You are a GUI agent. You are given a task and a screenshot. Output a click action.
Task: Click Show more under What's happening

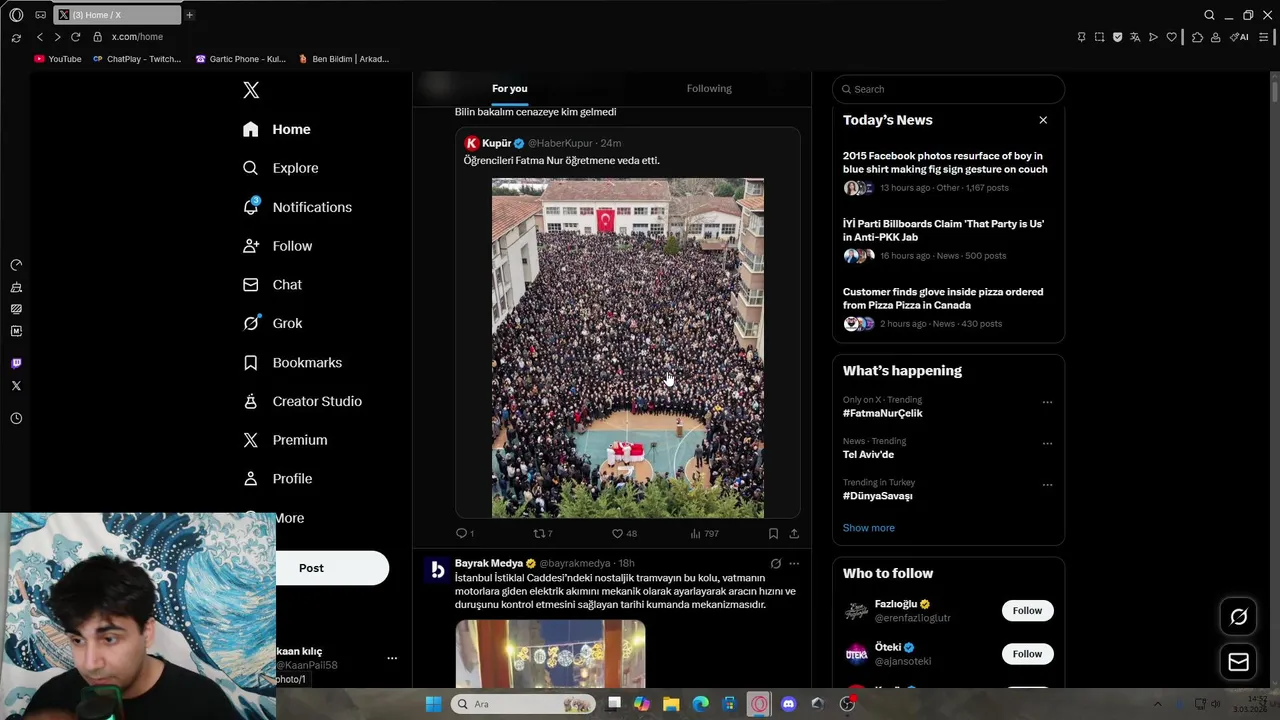(x=869, y=528)
